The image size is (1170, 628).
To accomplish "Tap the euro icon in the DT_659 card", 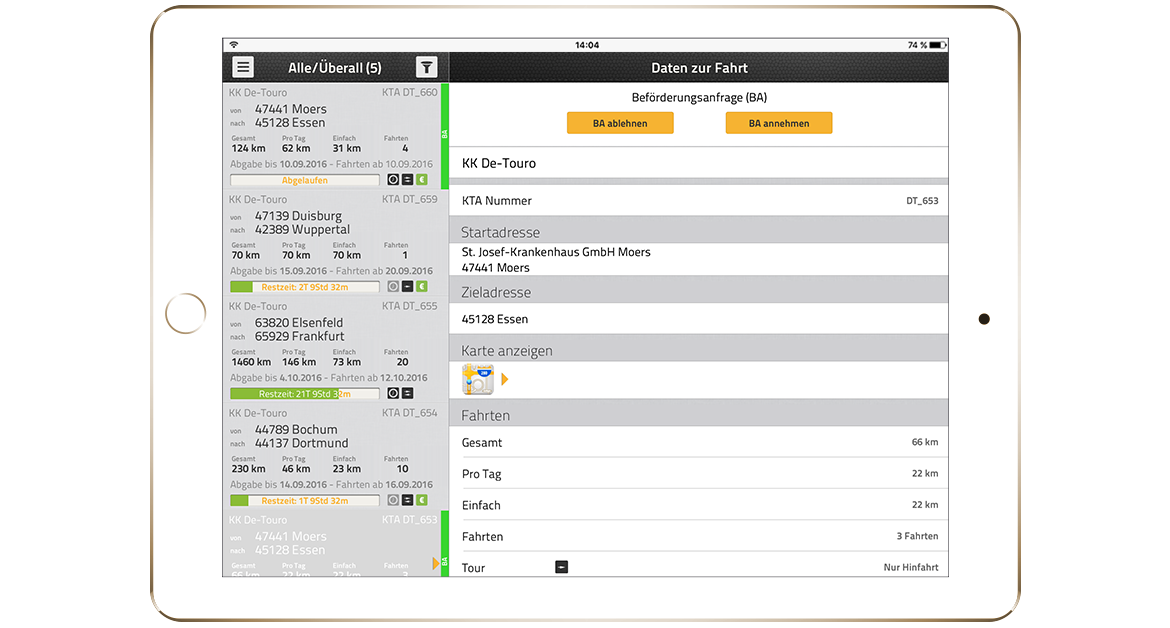I will pos(422,286).
